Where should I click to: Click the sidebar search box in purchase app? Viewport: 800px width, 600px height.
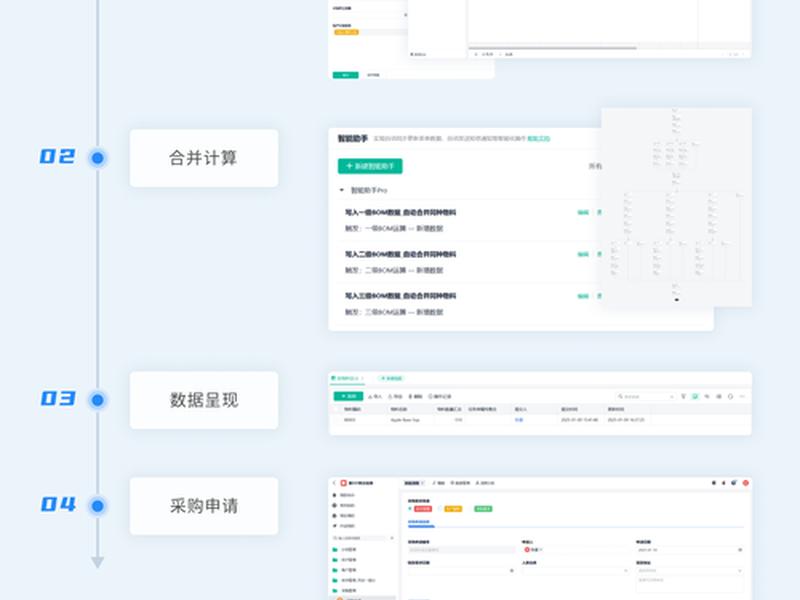360,538
